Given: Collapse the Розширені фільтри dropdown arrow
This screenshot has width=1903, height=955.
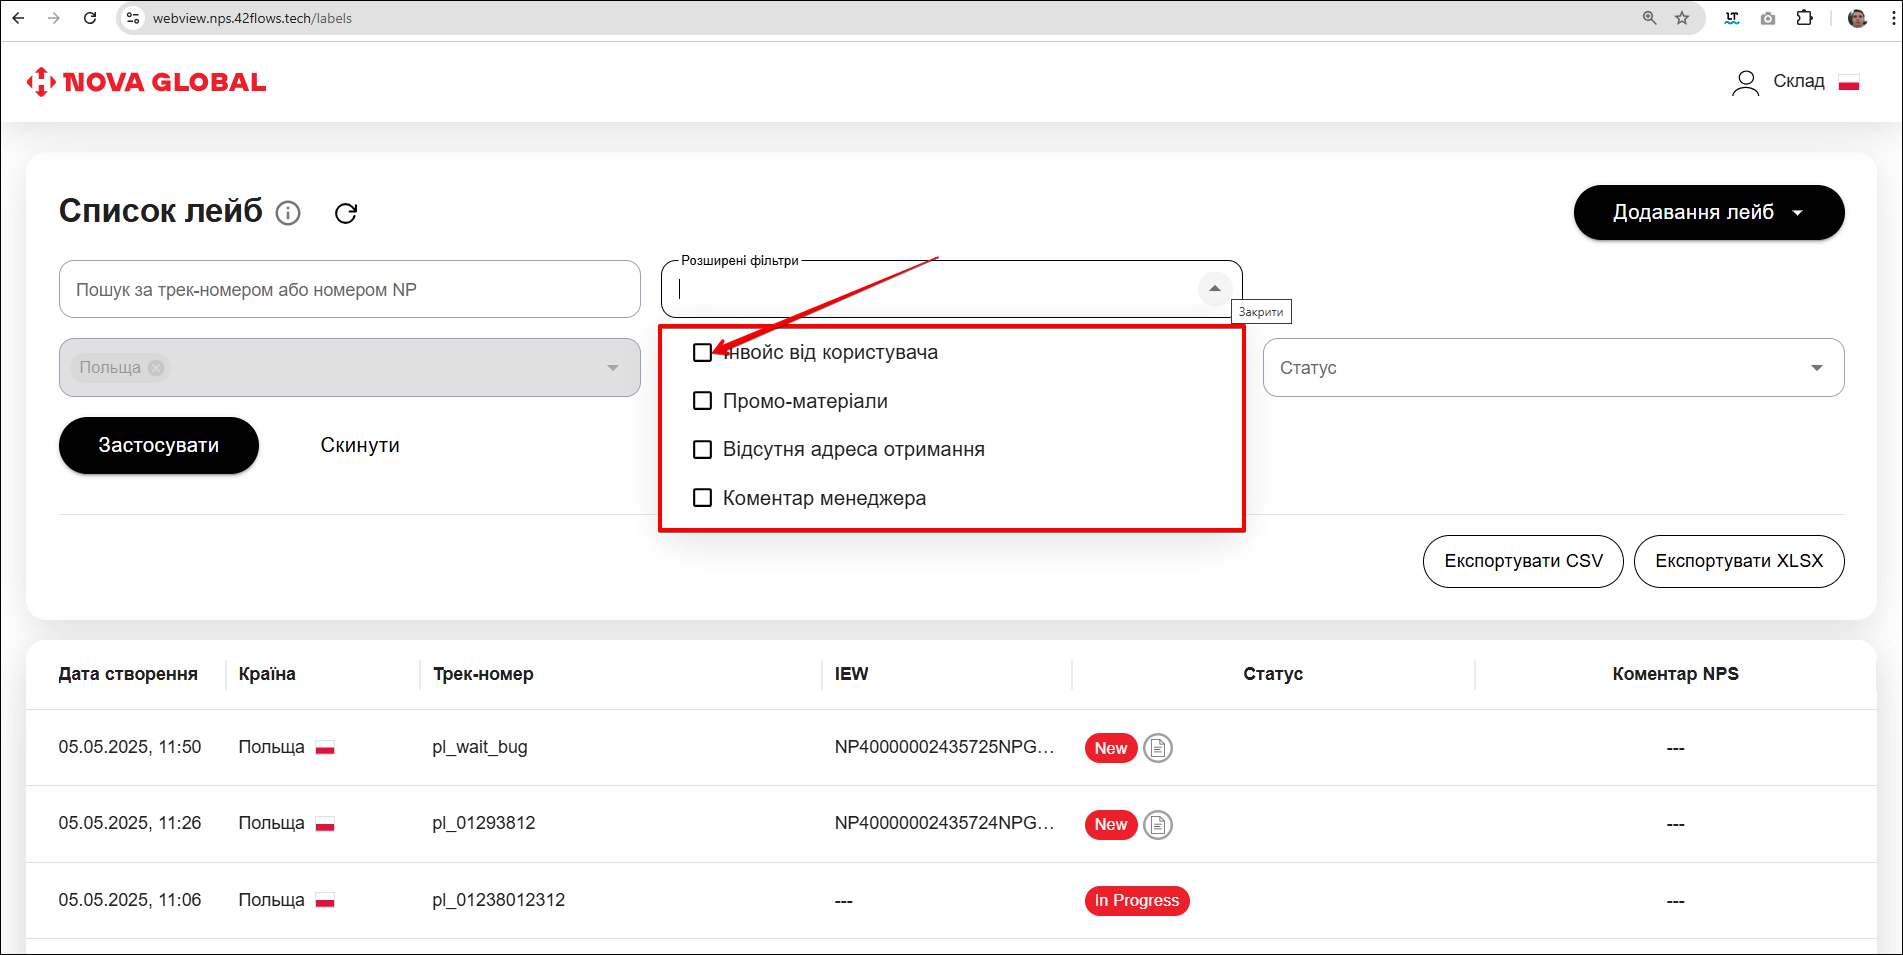Looking at the screenshot, I should pos(1214,289).
